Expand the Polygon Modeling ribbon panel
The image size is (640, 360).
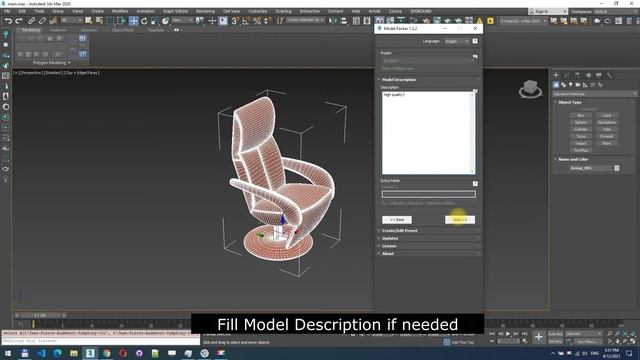[x=51, y=63]
